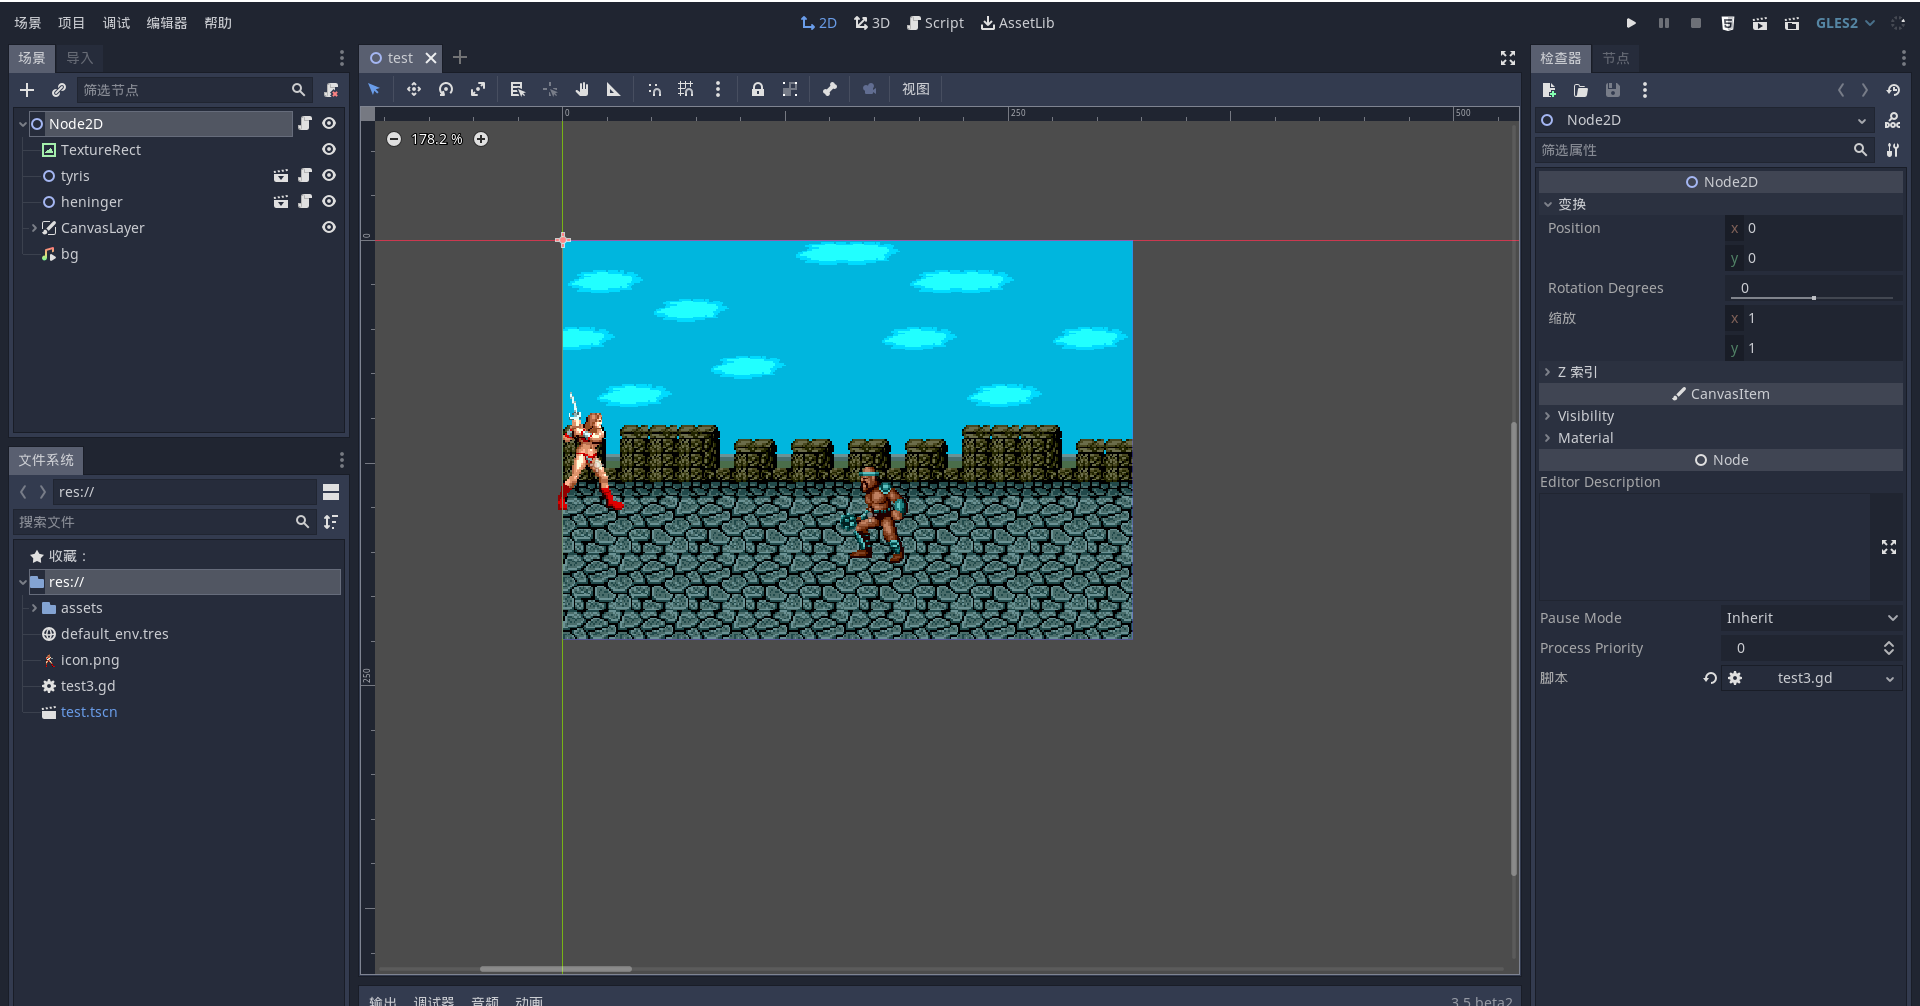Open heninger's instanced scene in editor icon
1920x1006 pixels.
[x=281, y=201]
